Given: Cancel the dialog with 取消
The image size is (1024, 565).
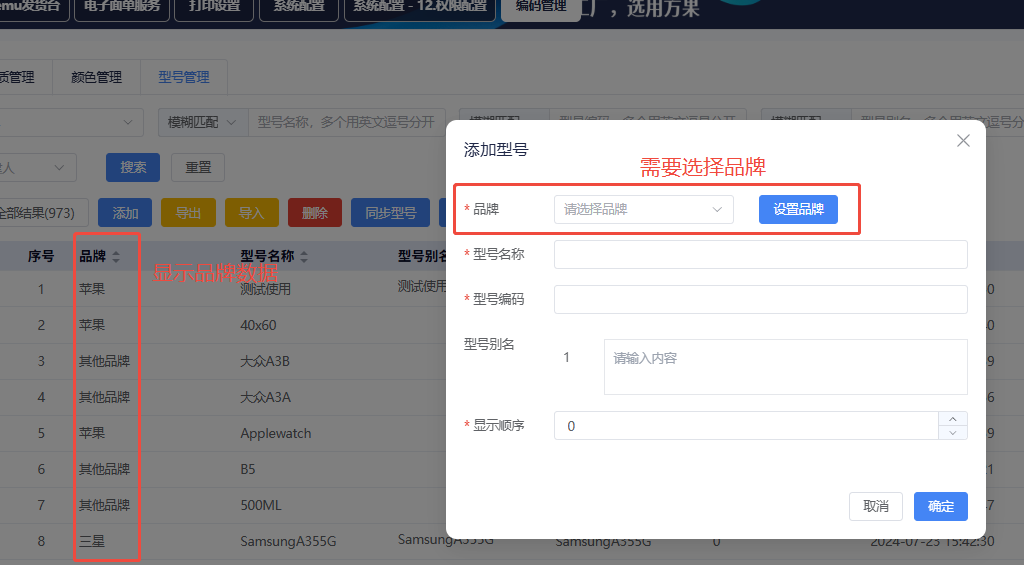Looking at the screenshot, I should click(875, 506).
